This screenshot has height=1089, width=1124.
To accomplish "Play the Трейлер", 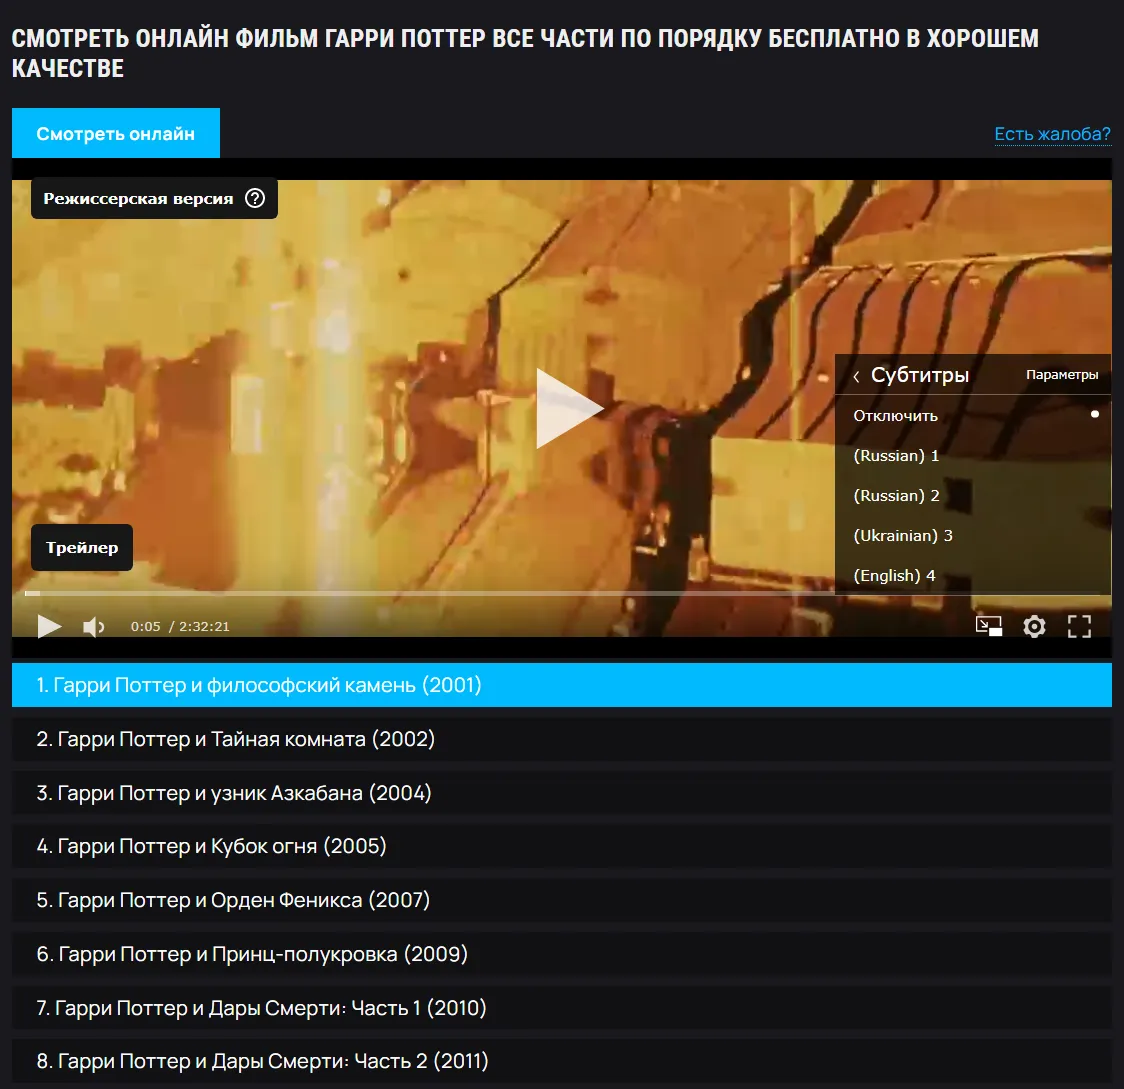I will click(82, 548).
